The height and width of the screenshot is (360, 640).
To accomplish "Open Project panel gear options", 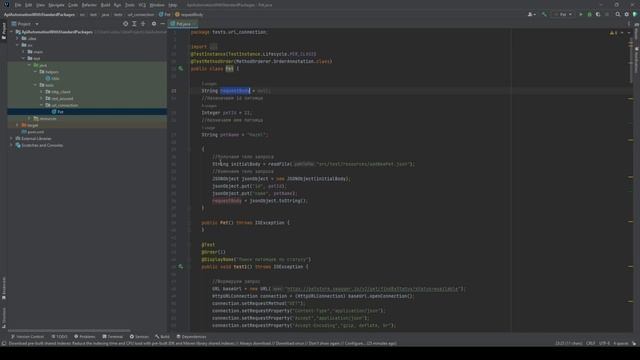I will point(154,24).
